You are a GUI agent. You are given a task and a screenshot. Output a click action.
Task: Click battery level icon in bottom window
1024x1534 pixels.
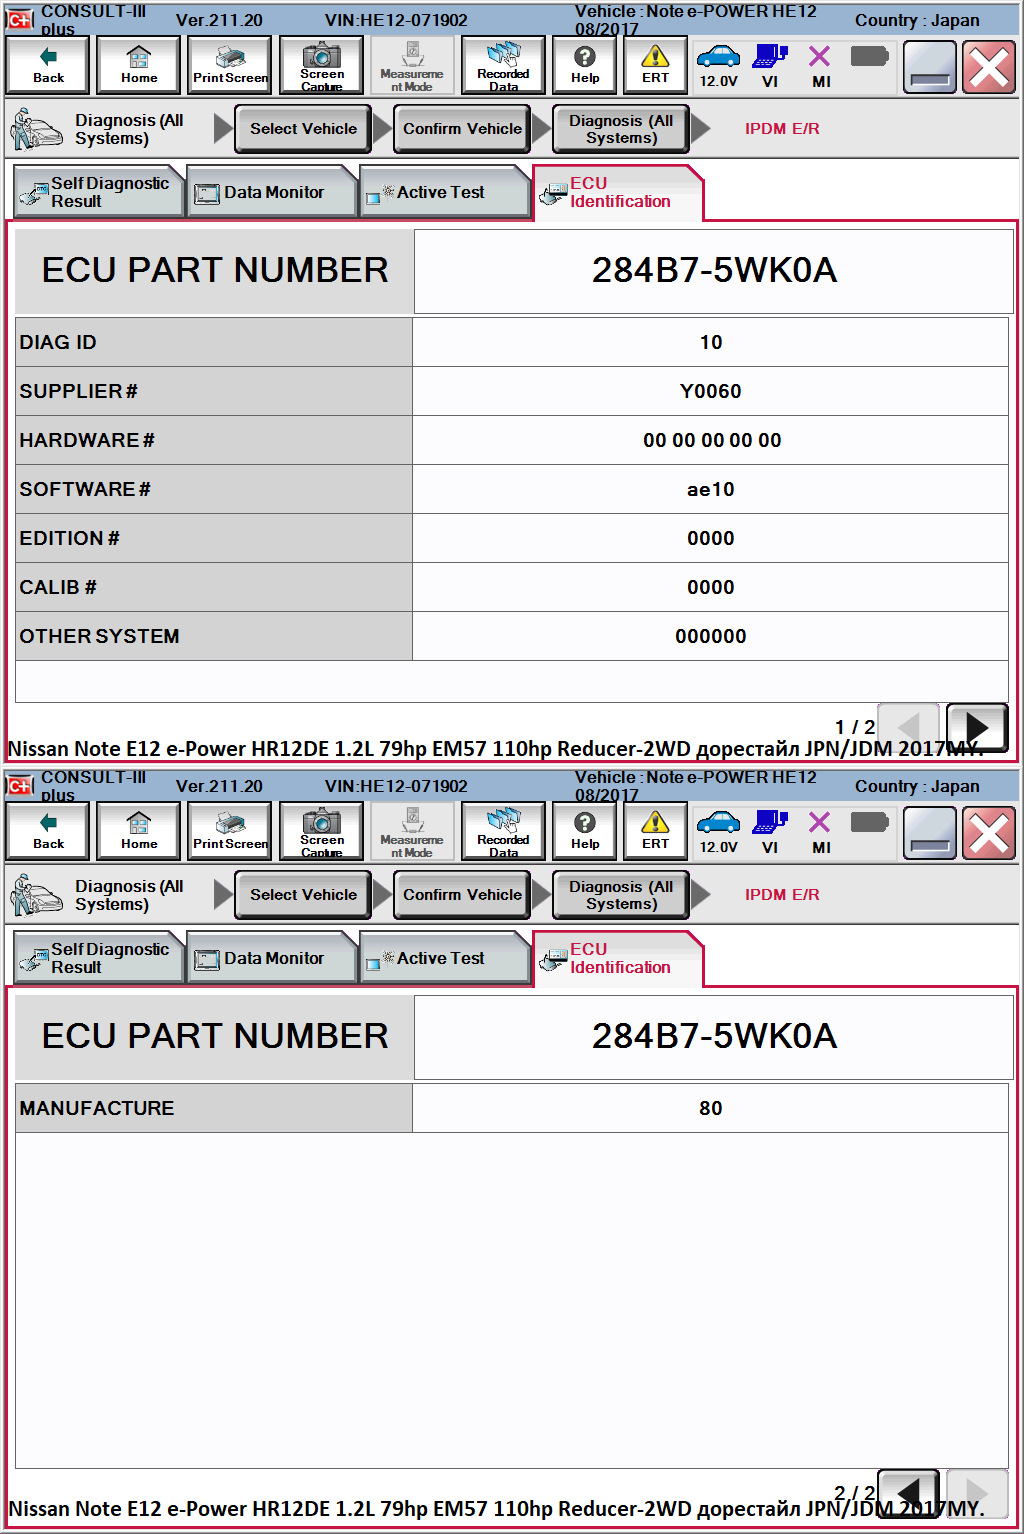[x=869, y=822]
